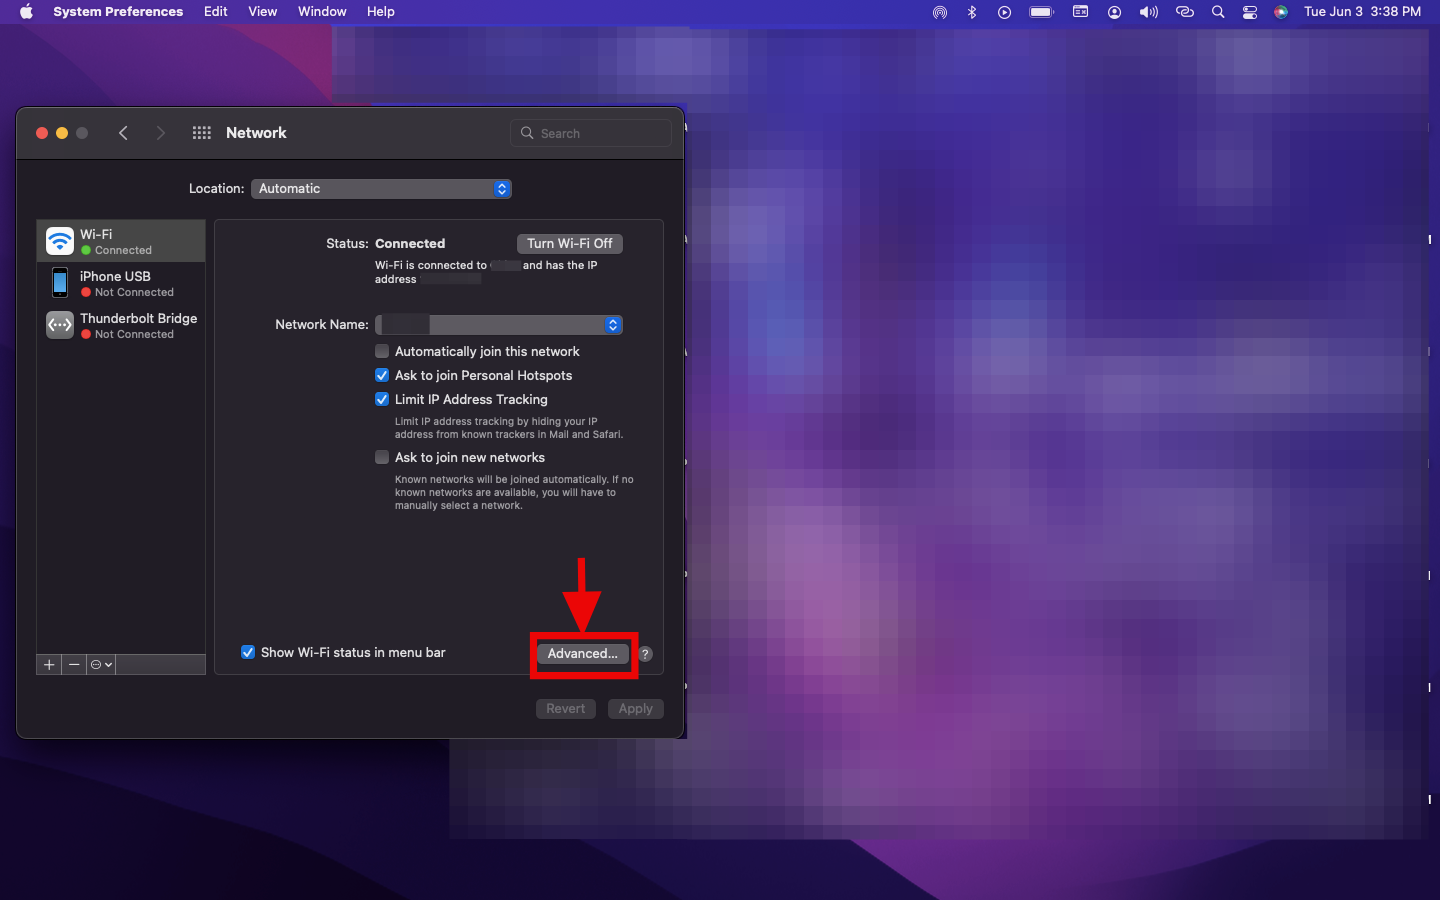This screenshot has height=900, width=1440.
Task: Click the Advanced... button
Action: [x=582, y=654]
